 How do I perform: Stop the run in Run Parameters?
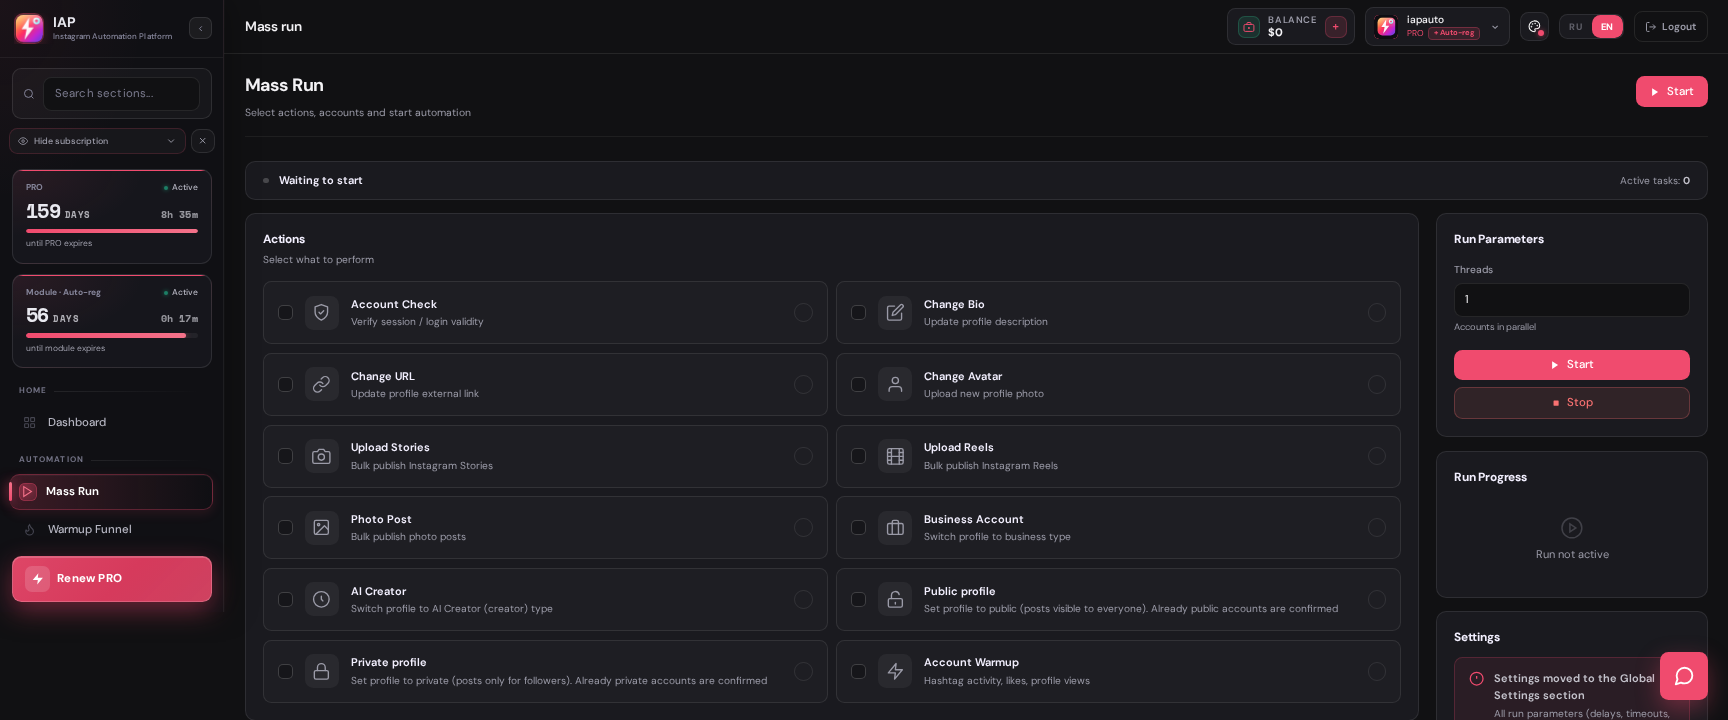[x=1571, y=403]
